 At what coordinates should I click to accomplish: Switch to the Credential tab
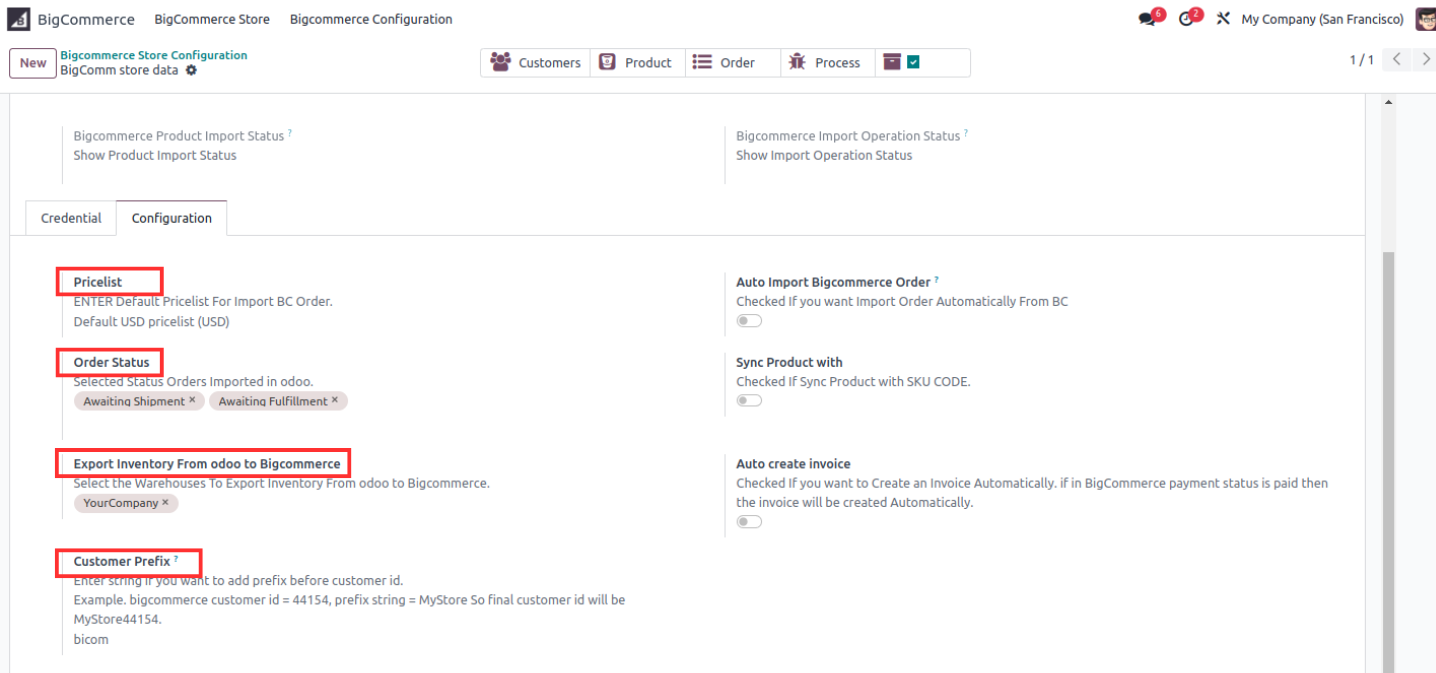pyautogui.click(x=71, y=218)
